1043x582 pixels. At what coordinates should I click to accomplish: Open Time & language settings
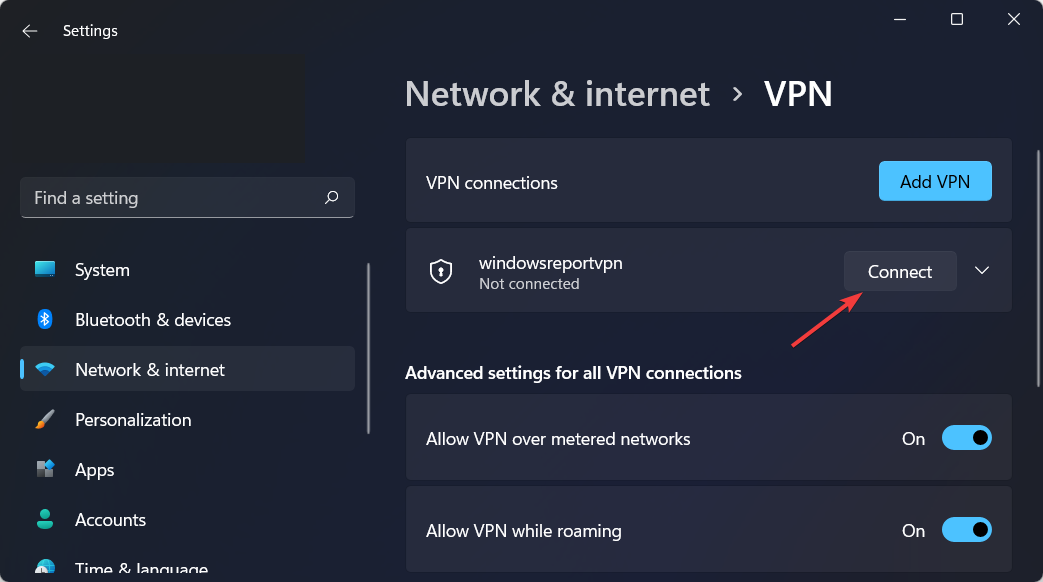140,568
